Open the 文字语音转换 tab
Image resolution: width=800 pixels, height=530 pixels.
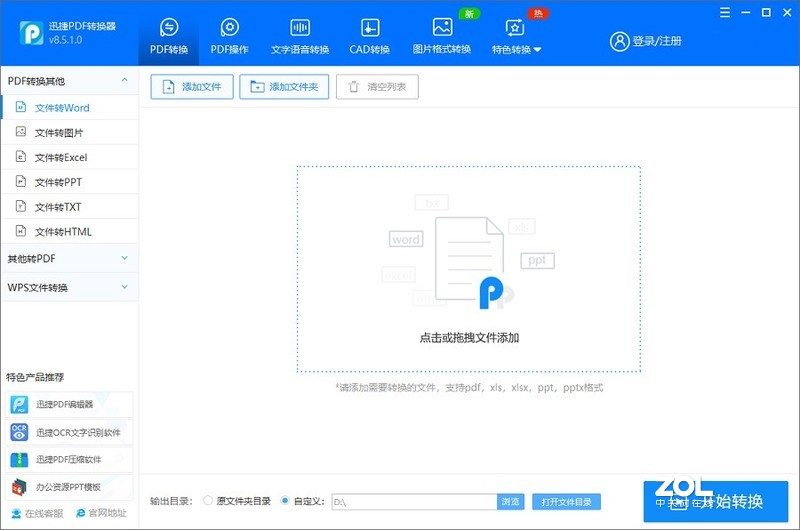[300, 36]
